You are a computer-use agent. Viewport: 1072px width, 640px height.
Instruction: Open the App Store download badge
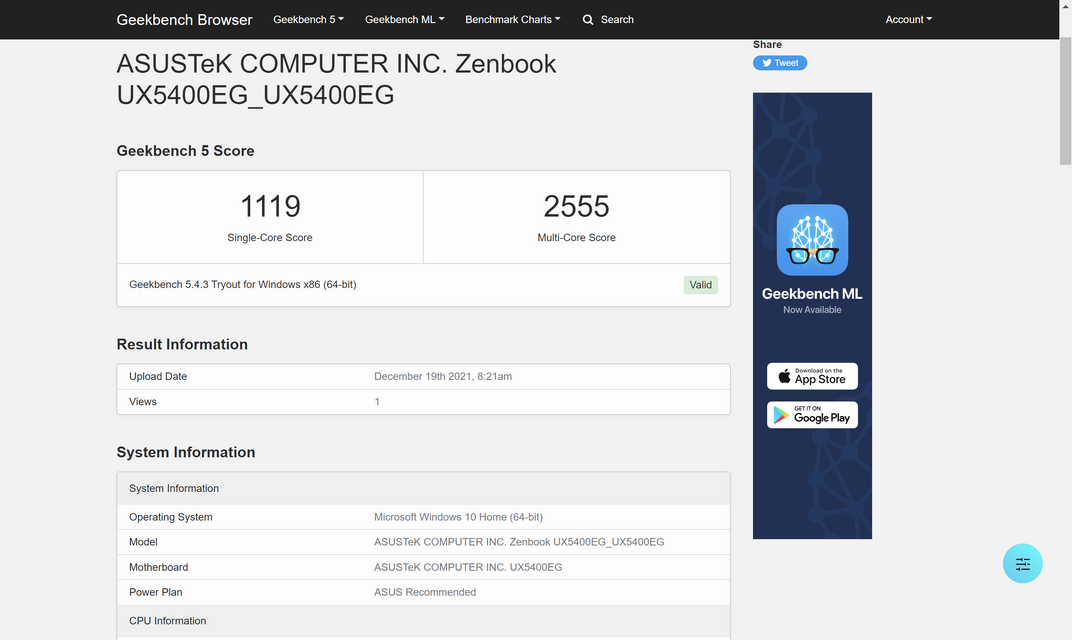812,376
